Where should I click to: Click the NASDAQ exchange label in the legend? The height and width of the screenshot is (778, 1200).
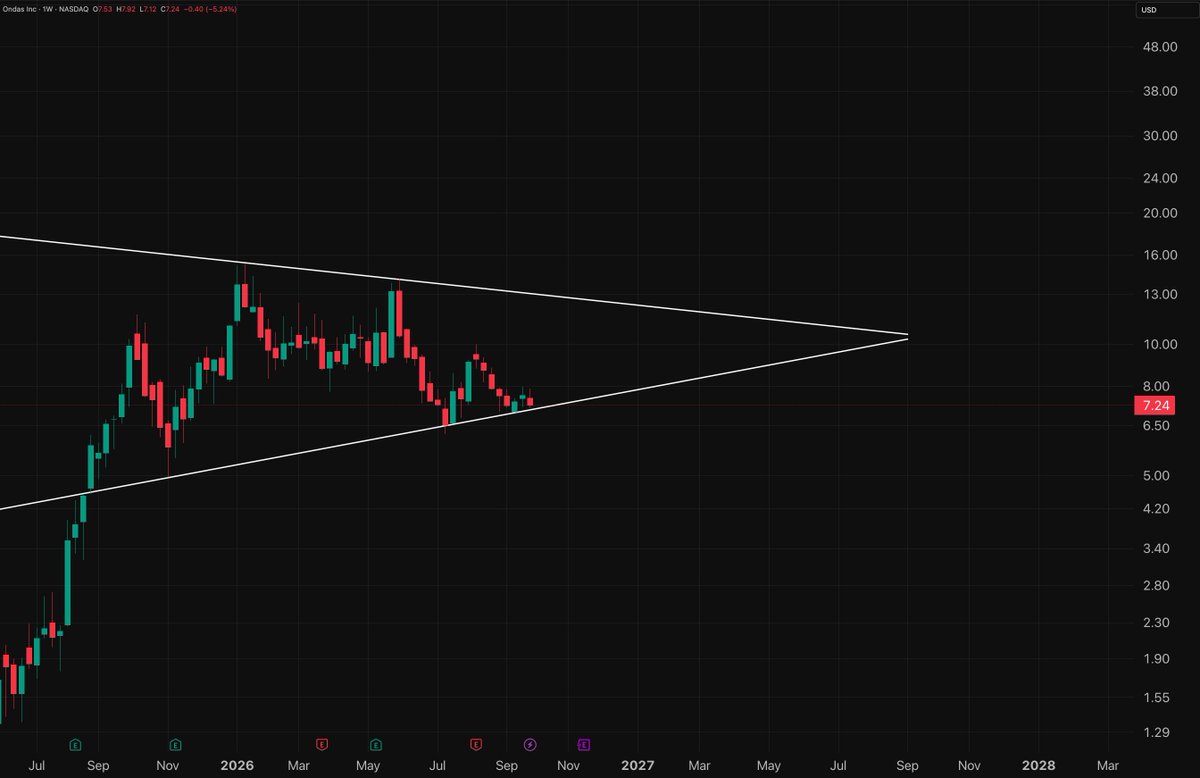point(75,9)
